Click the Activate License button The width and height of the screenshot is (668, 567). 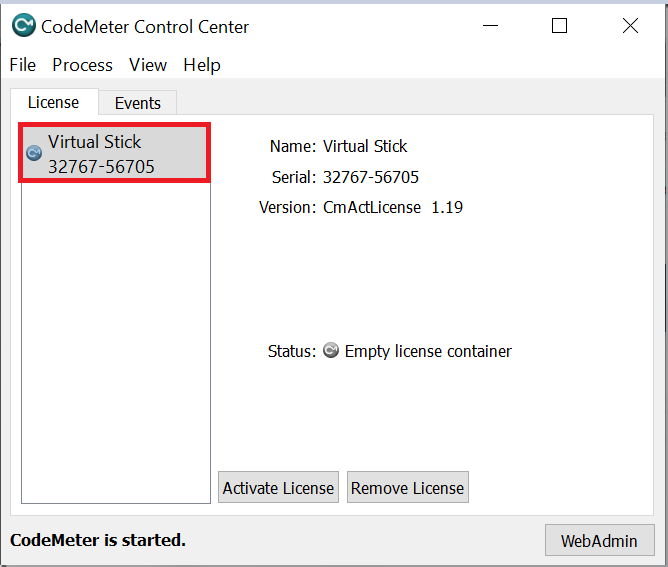(278, 487)
